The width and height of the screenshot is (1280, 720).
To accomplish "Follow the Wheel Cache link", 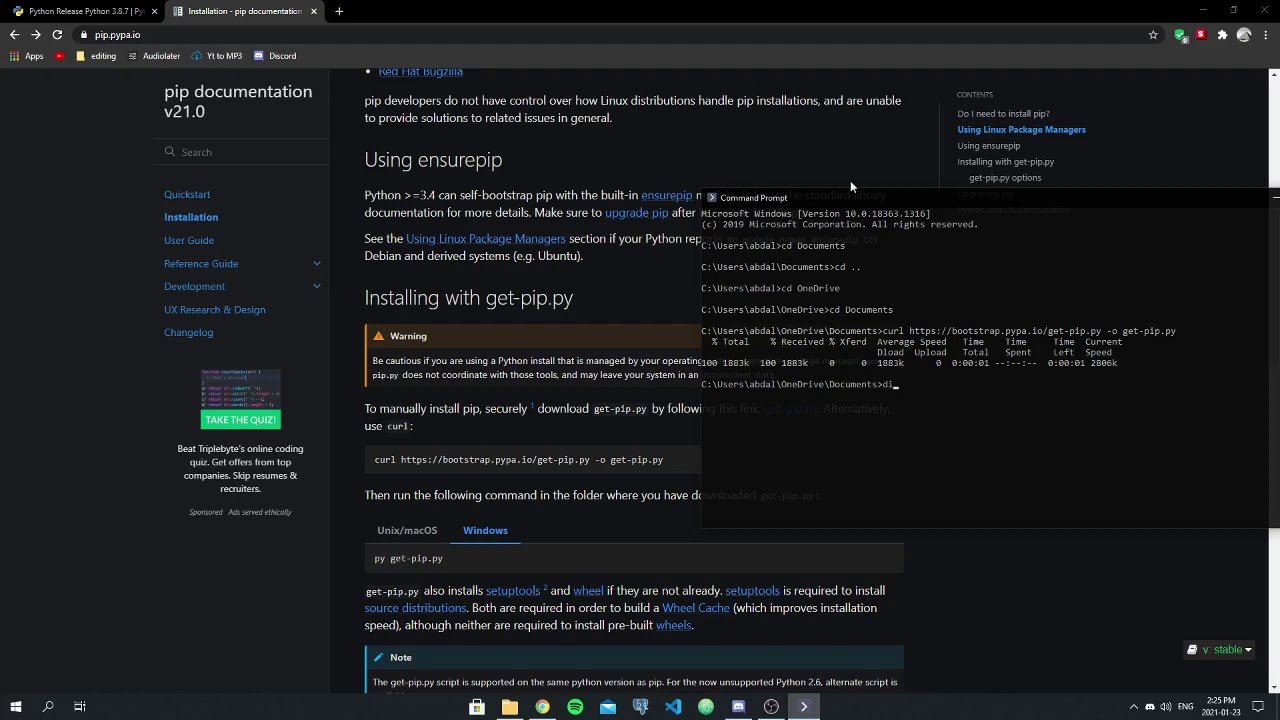I will pyautogui.click(x=695, y=608).
